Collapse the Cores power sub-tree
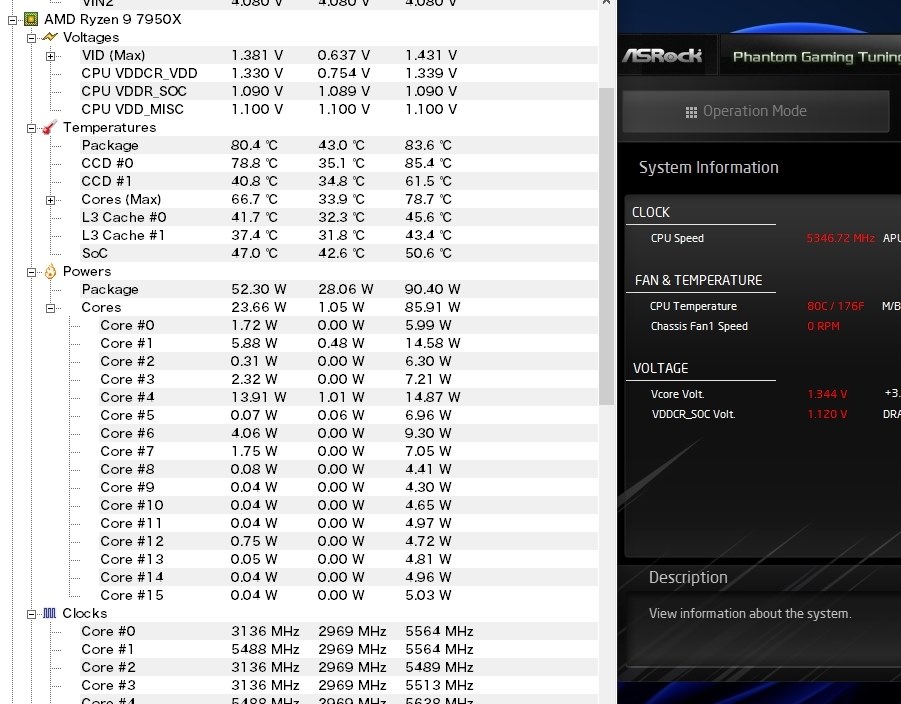901x704 pixels. pos(51,308)
